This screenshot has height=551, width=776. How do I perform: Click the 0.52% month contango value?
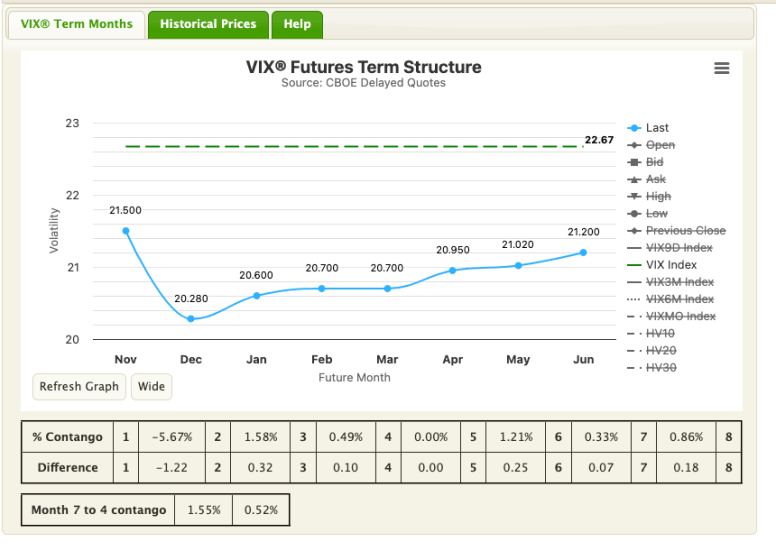pyautogui.click(x=261, y=510)
